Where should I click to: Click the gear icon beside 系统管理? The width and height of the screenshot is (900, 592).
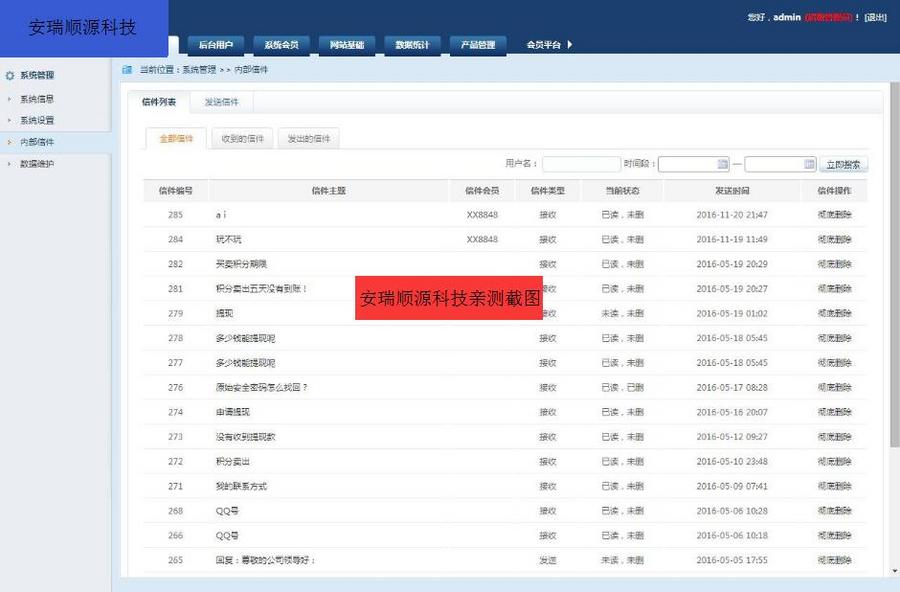9,74
